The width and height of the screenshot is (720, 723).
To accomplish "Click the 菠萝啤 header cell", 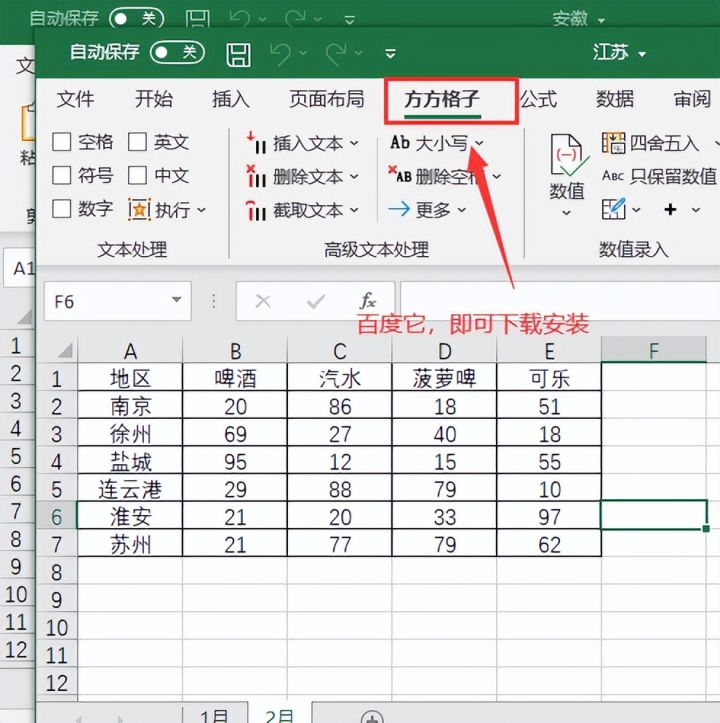I will click(x=444, y=377).
